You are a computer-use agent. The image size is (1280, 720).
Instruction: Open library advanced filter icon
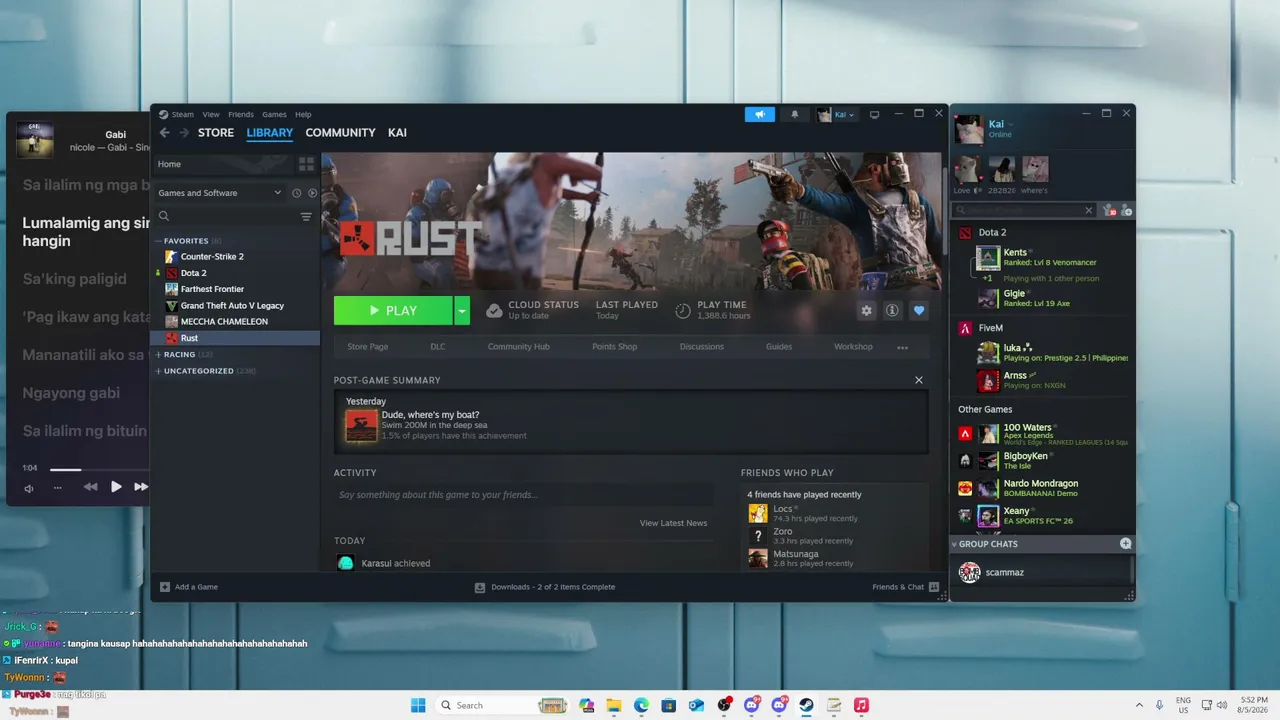coord(306,216)
